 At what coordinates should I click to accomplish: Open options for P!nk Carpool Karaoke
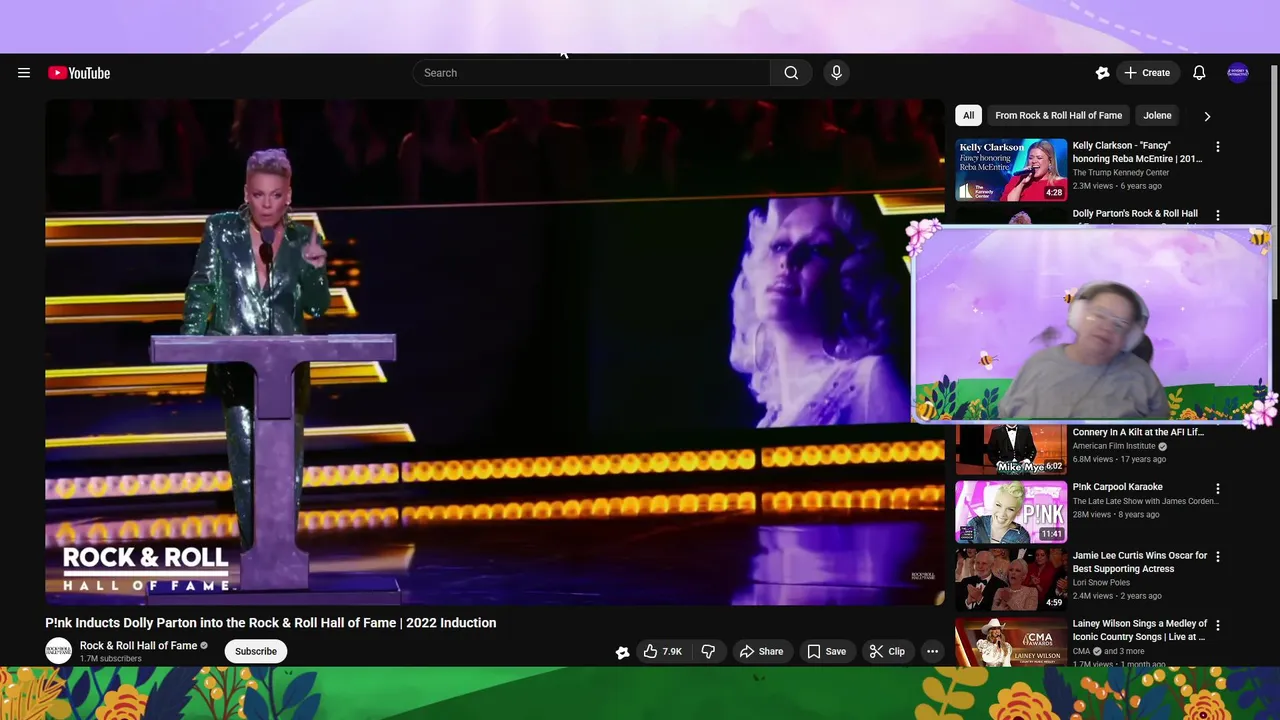1217,488
